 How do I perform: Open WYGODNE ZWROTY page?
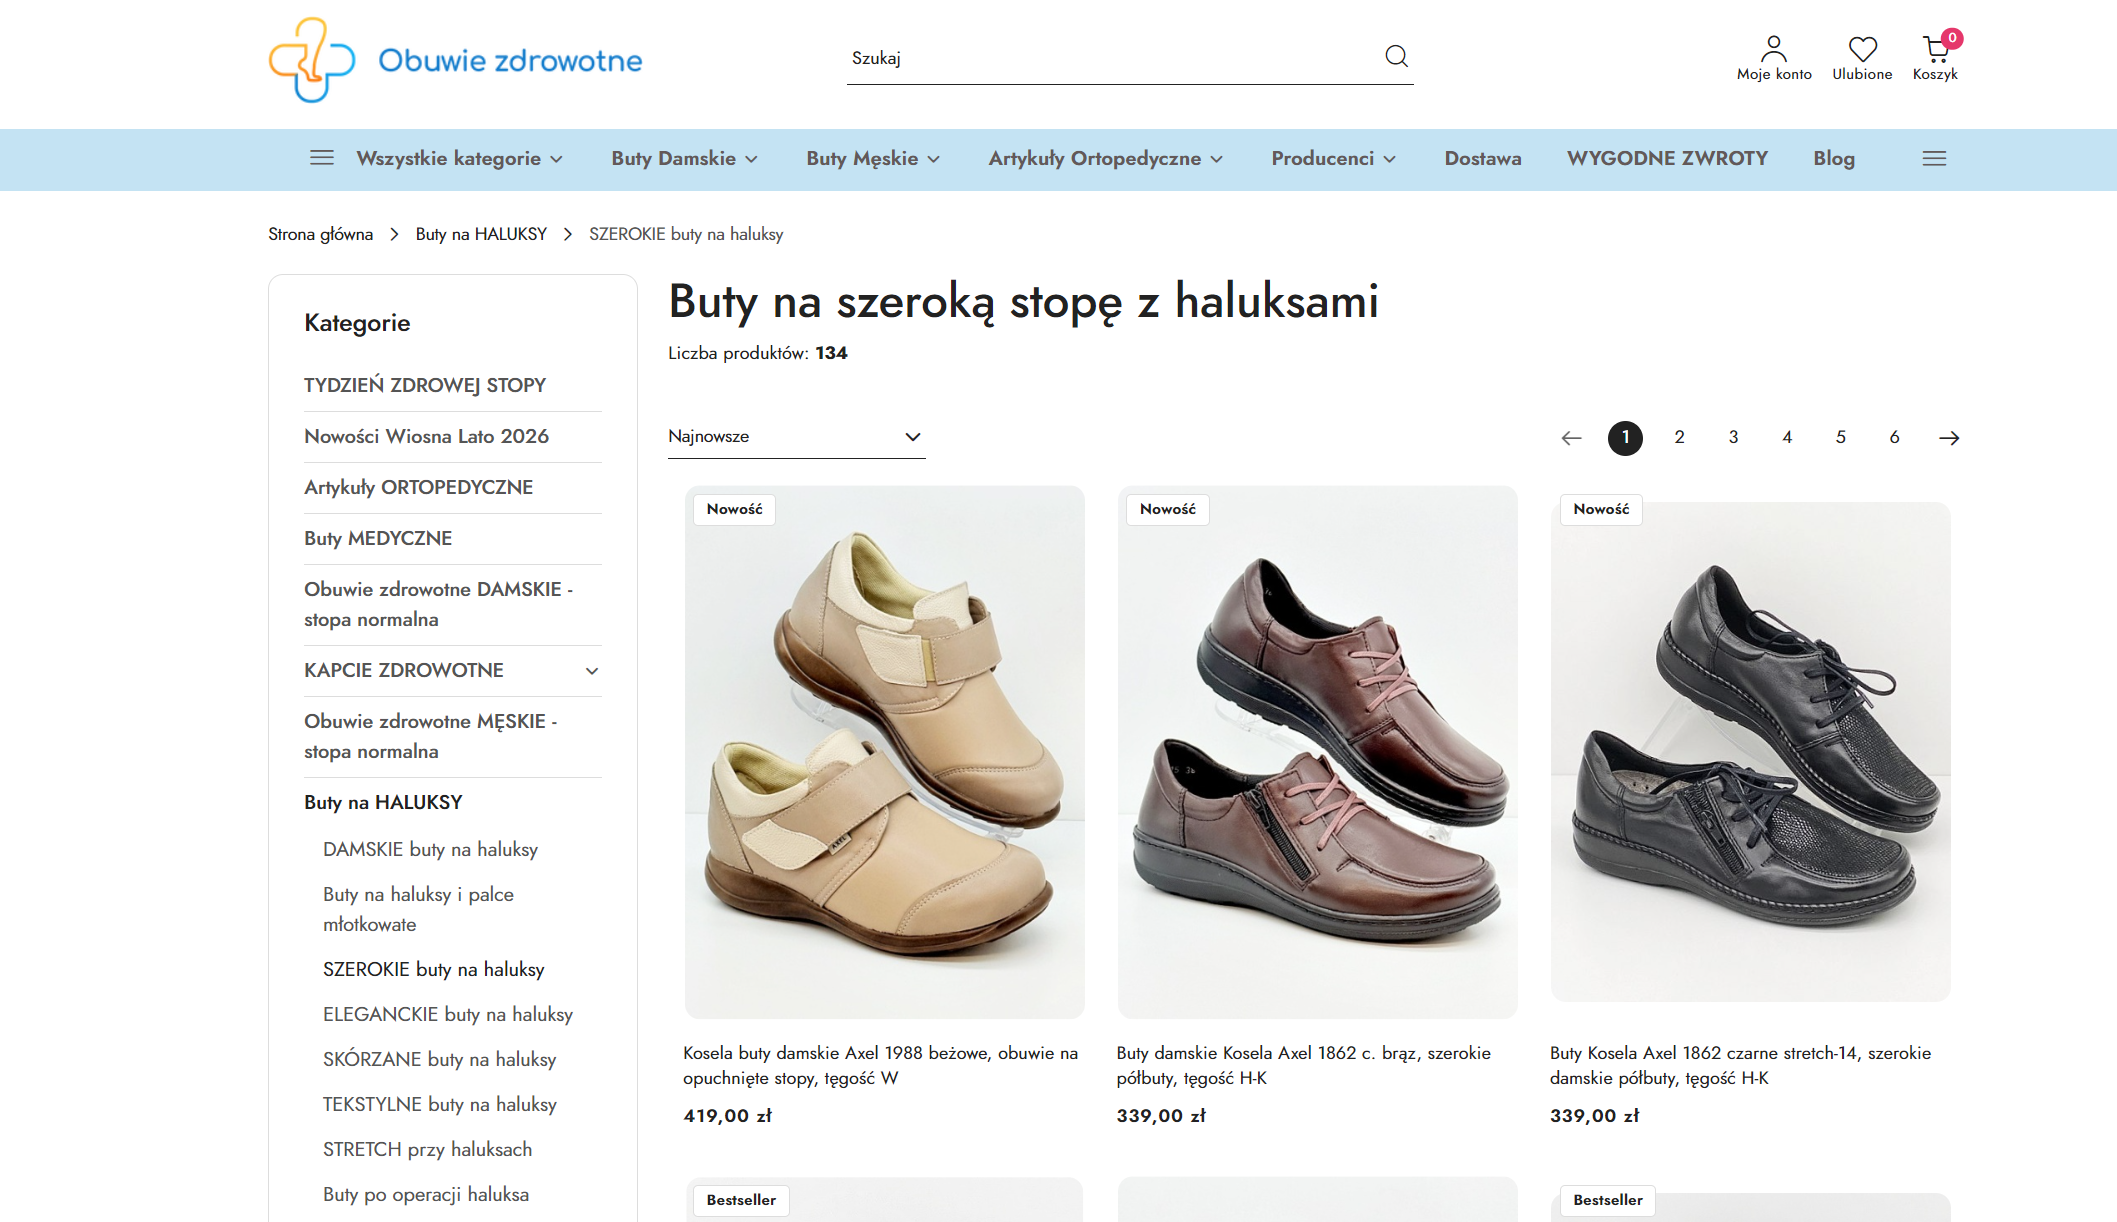point(1666,158)
